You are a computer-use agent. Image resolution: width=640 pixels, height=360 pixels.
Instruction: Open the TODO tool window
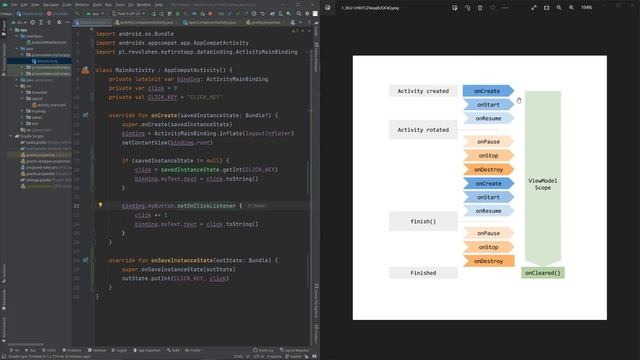[49, 350]
